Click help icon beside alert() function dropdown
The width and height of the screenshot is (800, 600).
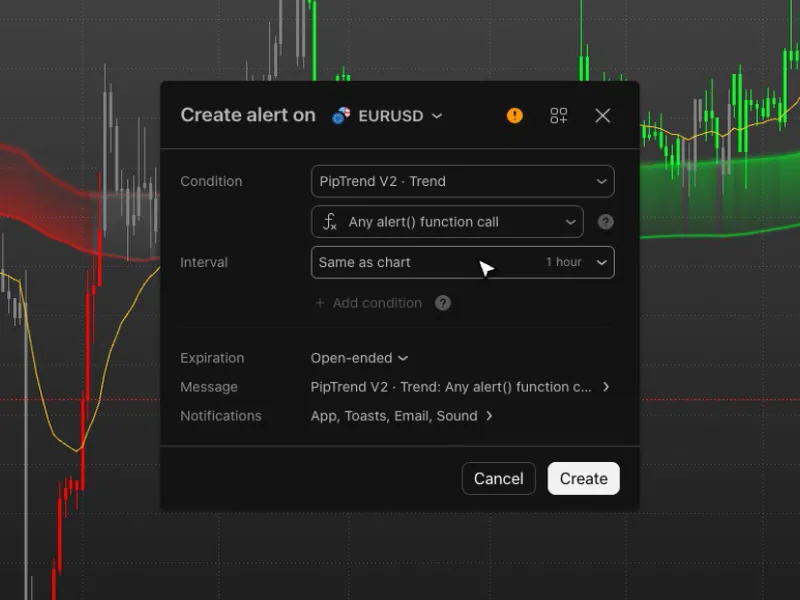pos(606,222)
